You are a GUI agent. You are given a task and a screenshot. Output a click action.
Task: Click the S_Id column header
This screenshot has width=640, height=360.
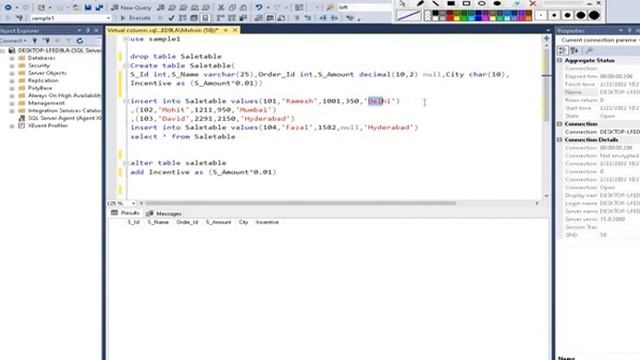click(133, 222)
